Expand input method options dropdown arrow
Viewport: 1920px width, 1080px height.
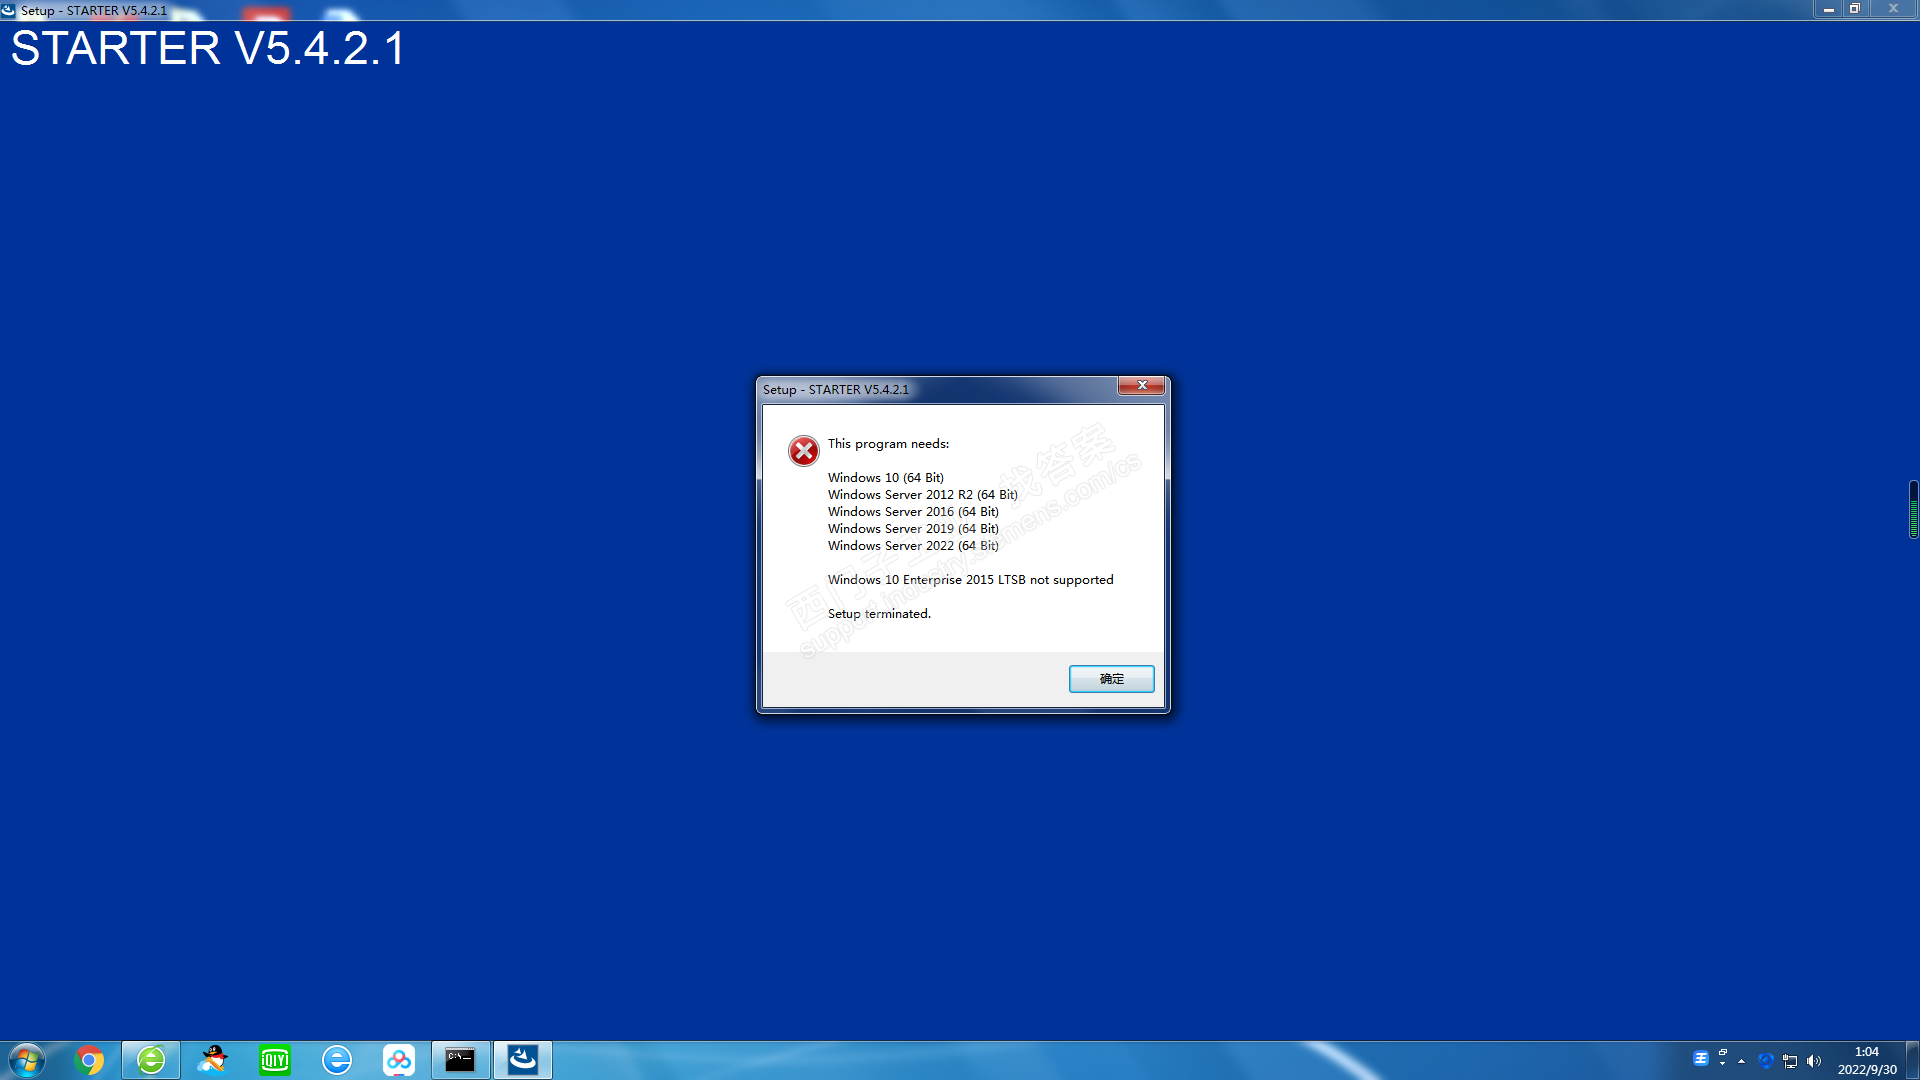point(1722,1064)
